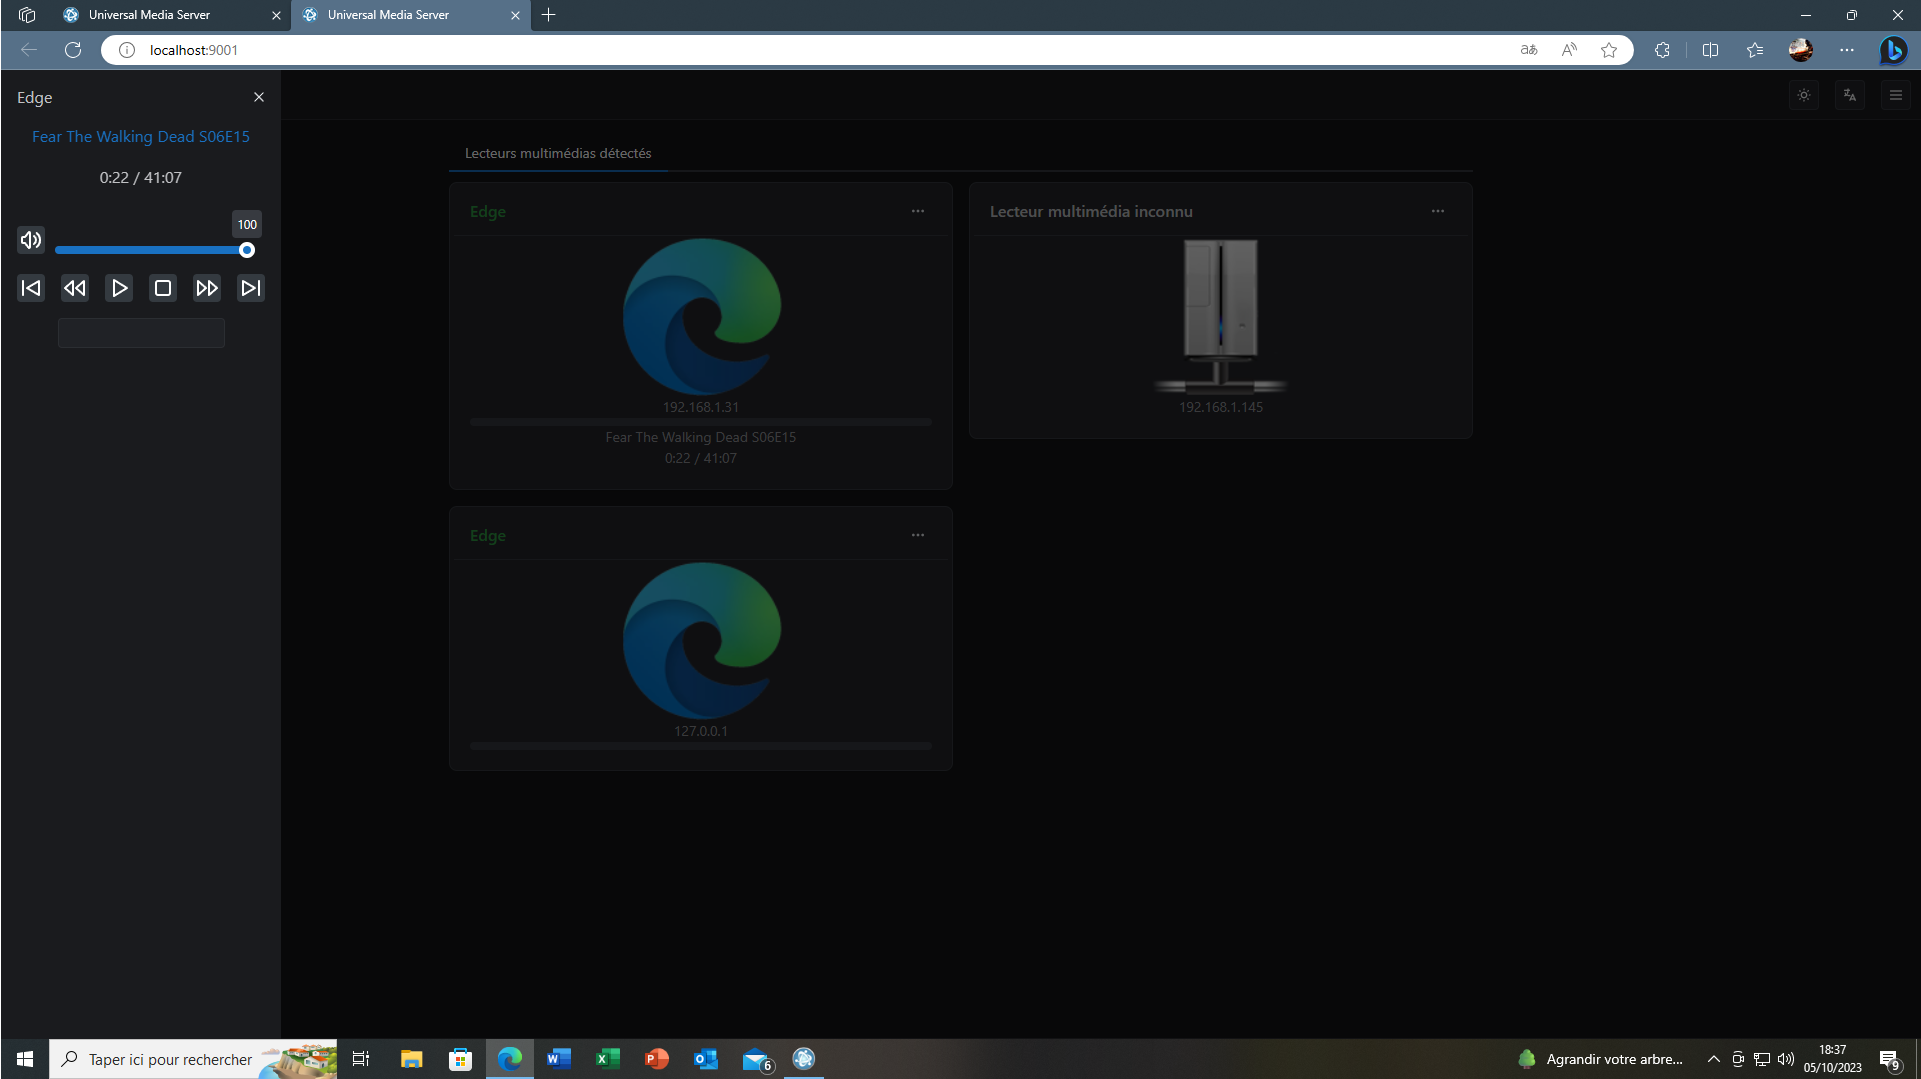Fast forward the current video

pyautogui.click(x=207, y=288)
